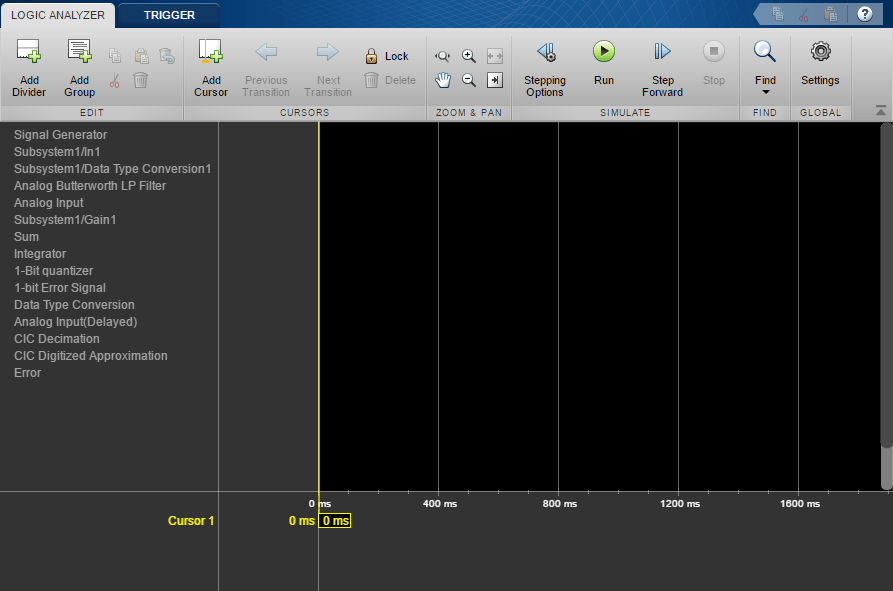Select the Pan hand tool

pyautogui.click(x=443, y=80)
